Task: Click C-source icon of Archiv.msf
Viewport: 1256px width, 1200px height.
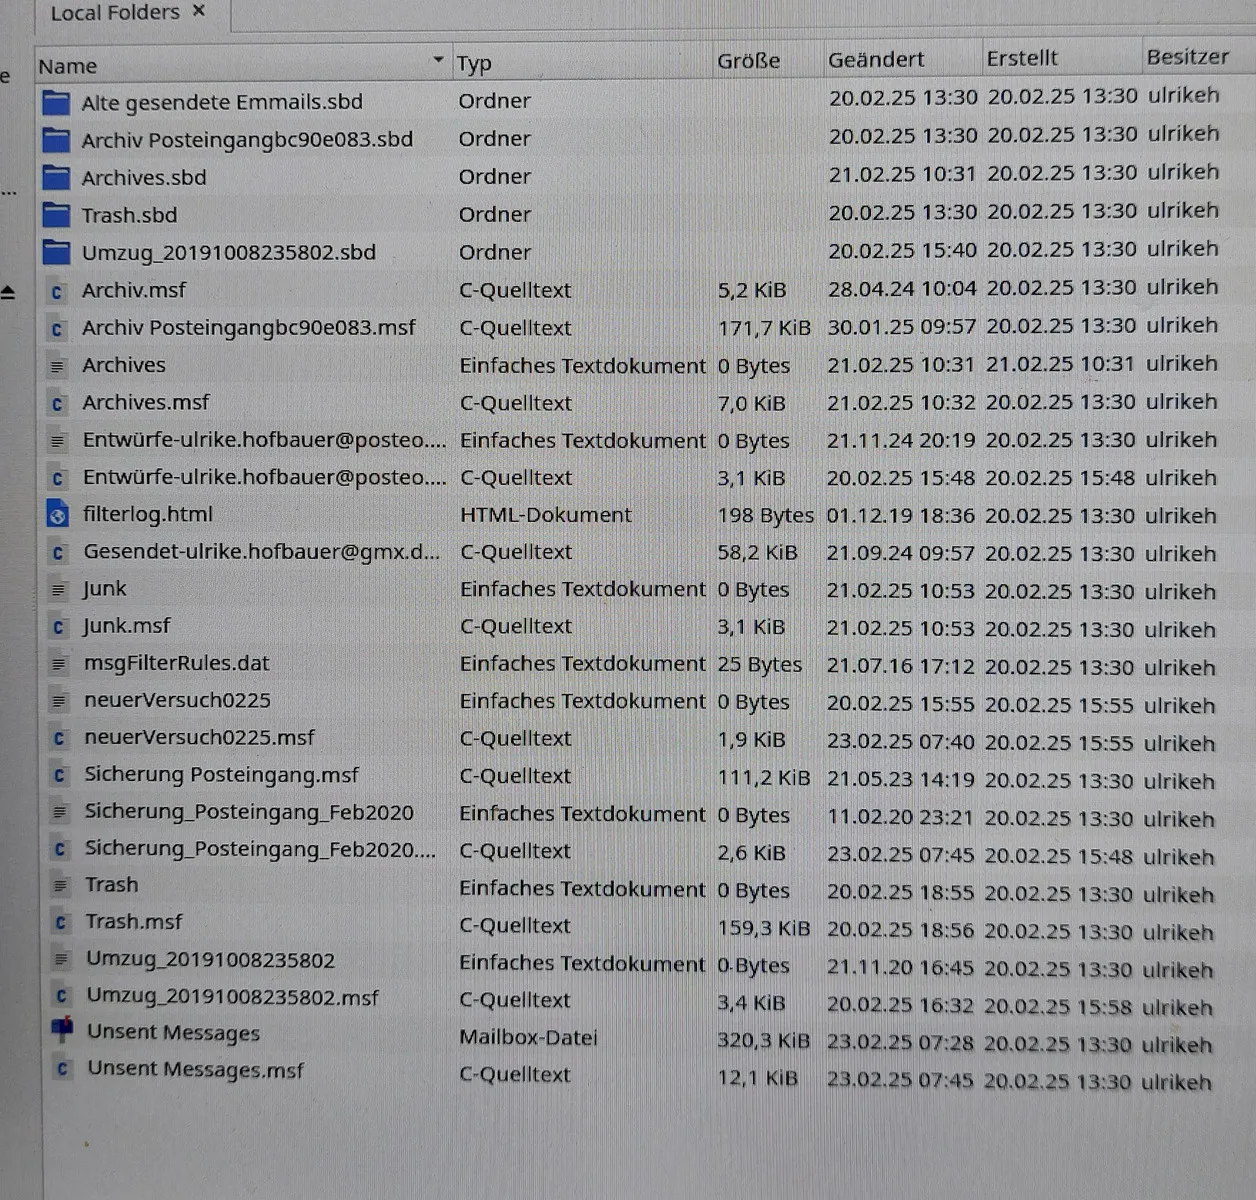Action: pos(57,291)
